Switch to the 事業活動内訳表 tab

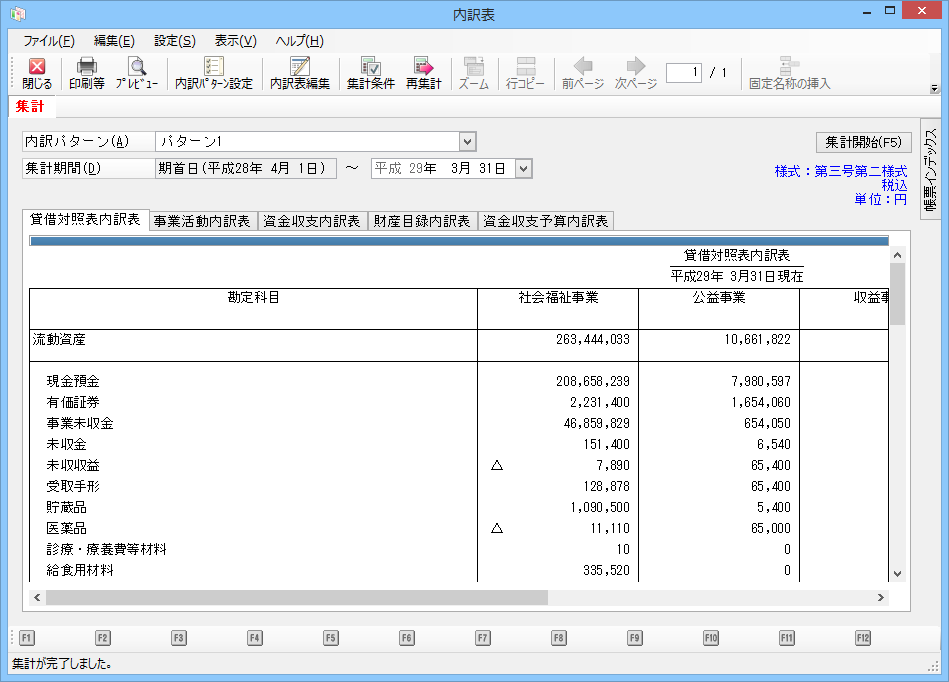[203, 221]
